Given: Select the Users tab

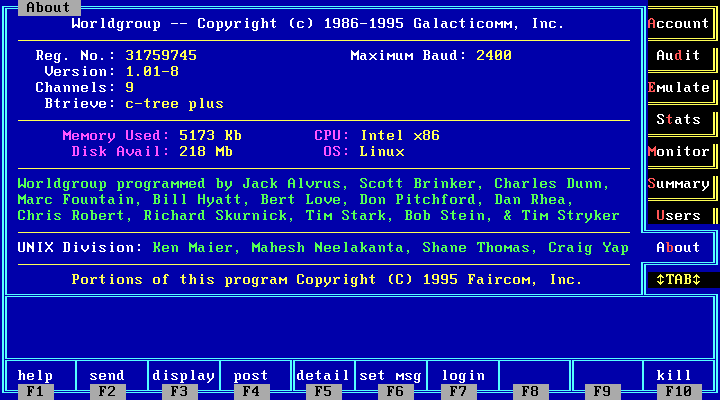Looking at the screenshot, I should pos(679,216).
